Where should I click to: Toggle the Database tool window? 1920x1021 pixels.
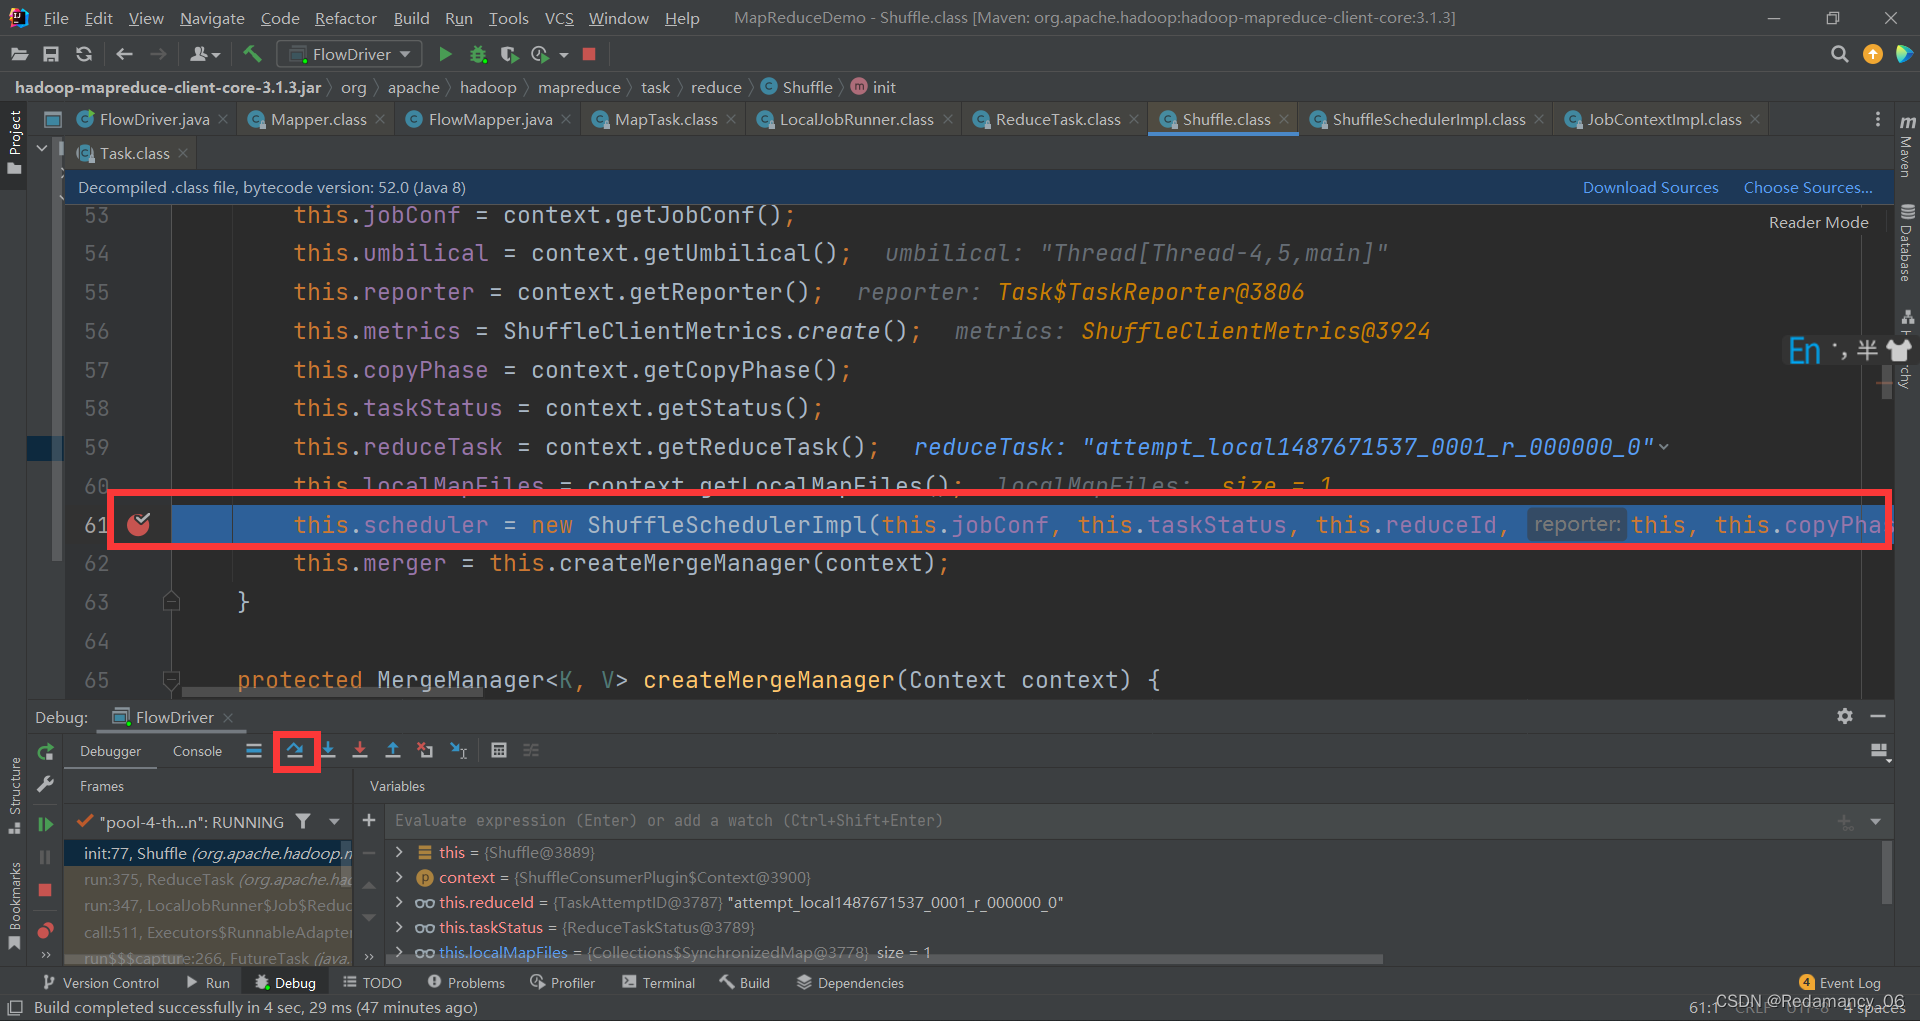[x=1906, y=243]
